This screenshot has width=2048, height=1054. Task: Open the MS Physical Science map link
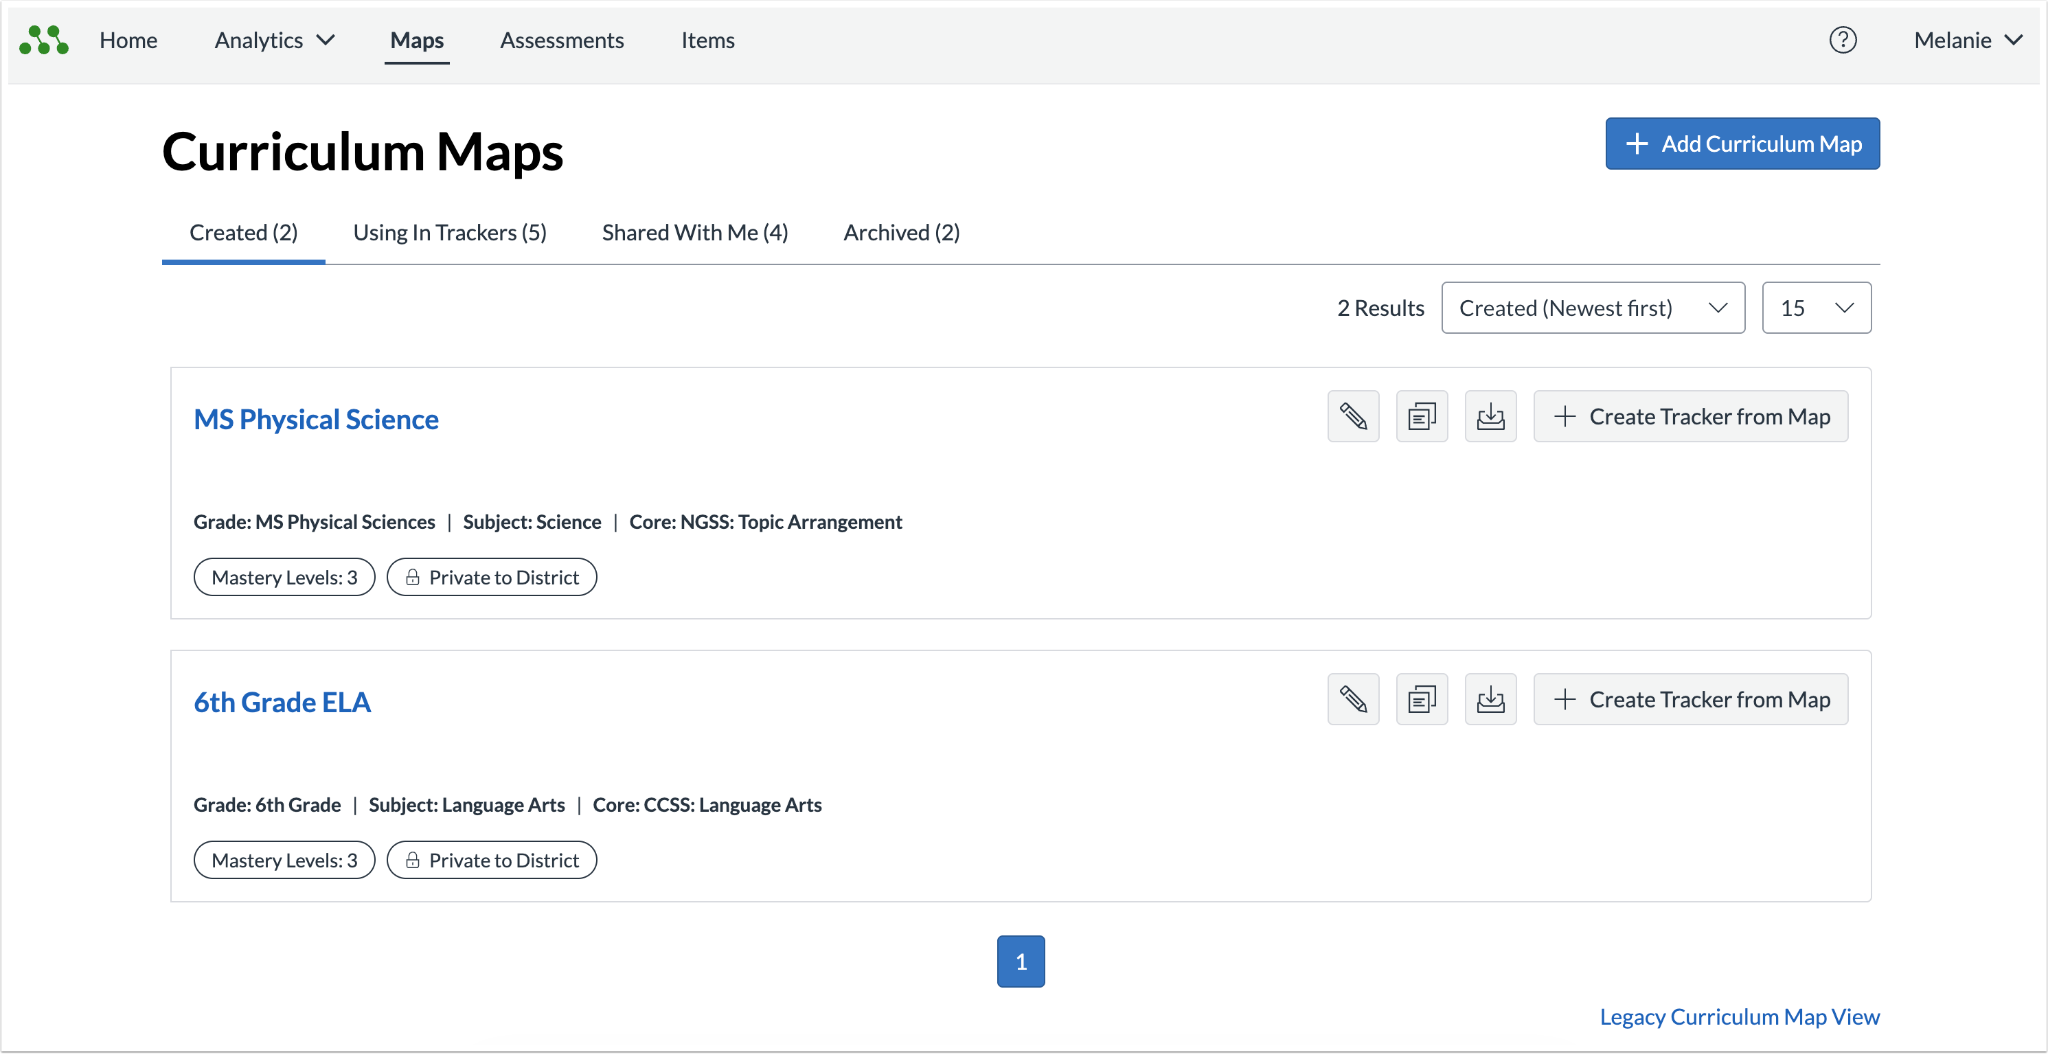(316, 419)
